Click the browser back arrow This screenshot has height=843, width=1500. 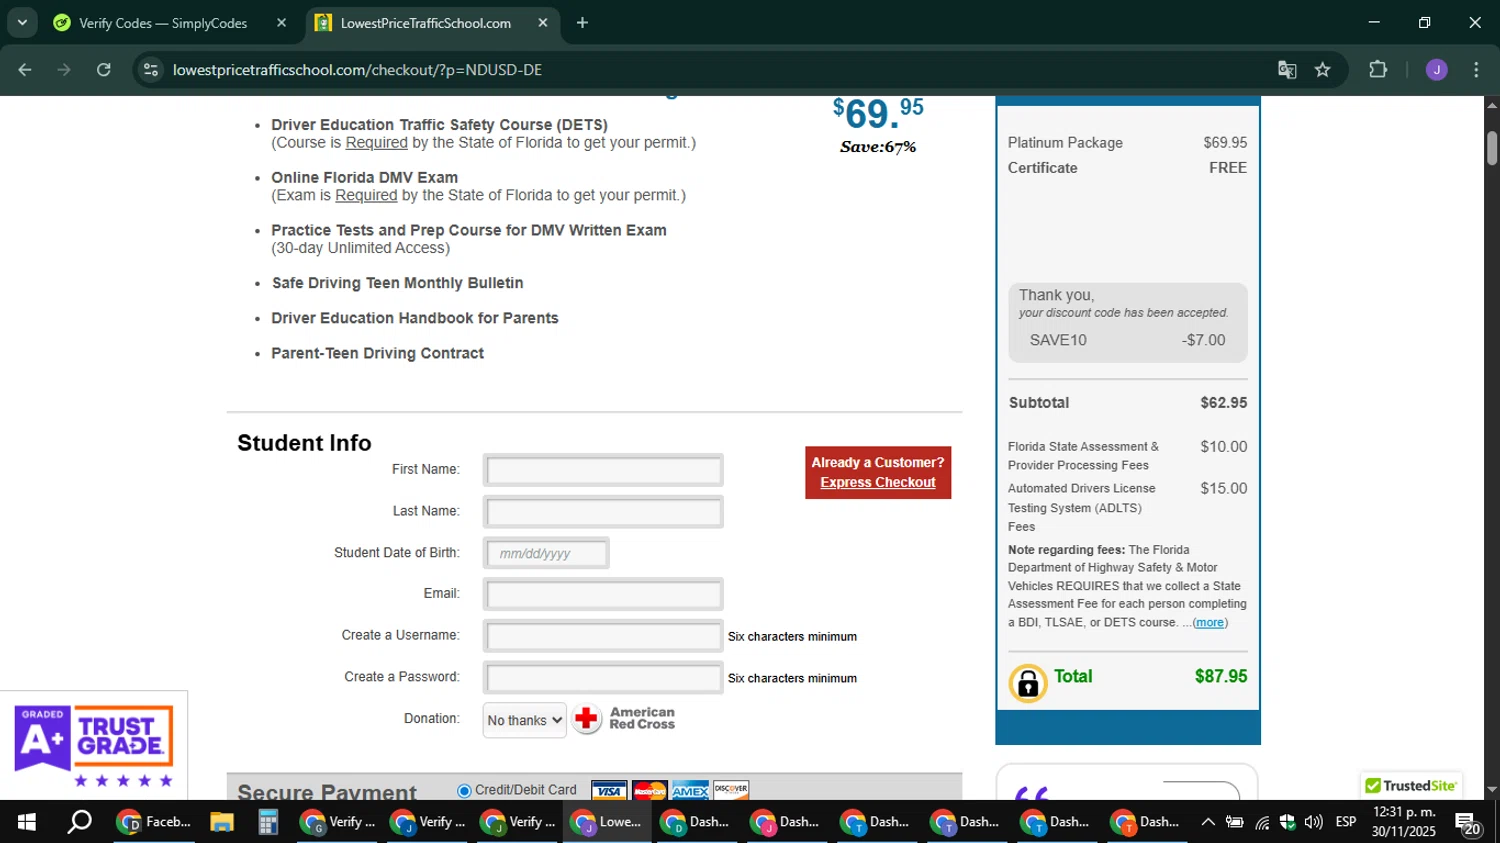pyautogui.click(x=25, y=70)
